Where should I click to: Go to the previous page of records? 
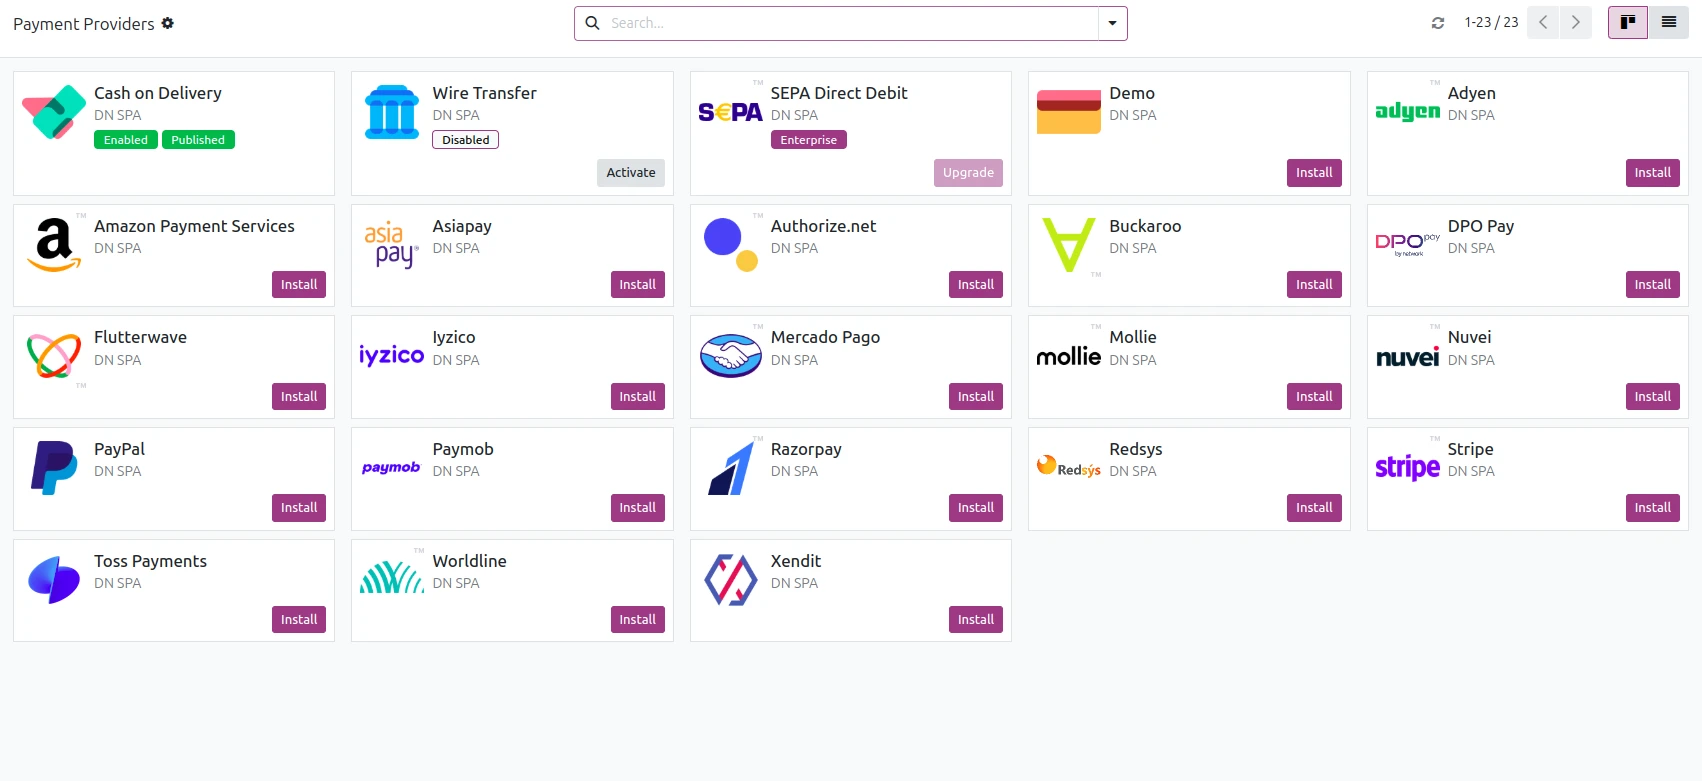1543,22
